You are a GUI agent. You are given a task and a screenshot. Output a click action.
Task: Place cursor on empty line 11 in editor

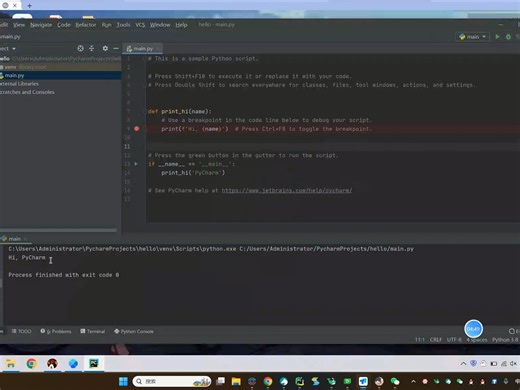coord(333,146)
